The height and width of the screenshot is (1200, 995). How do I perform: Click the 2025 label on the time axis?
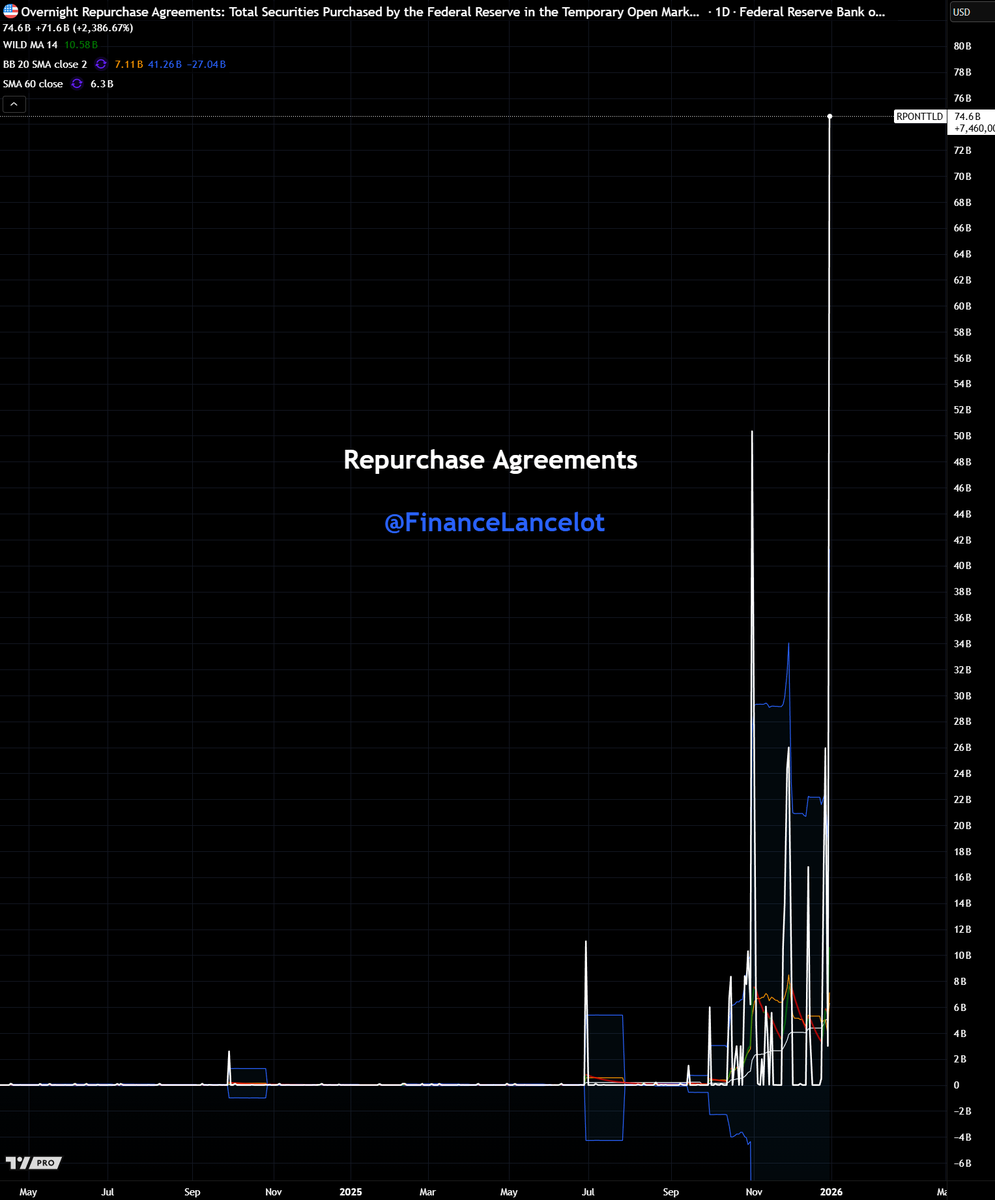(350, 1192)
